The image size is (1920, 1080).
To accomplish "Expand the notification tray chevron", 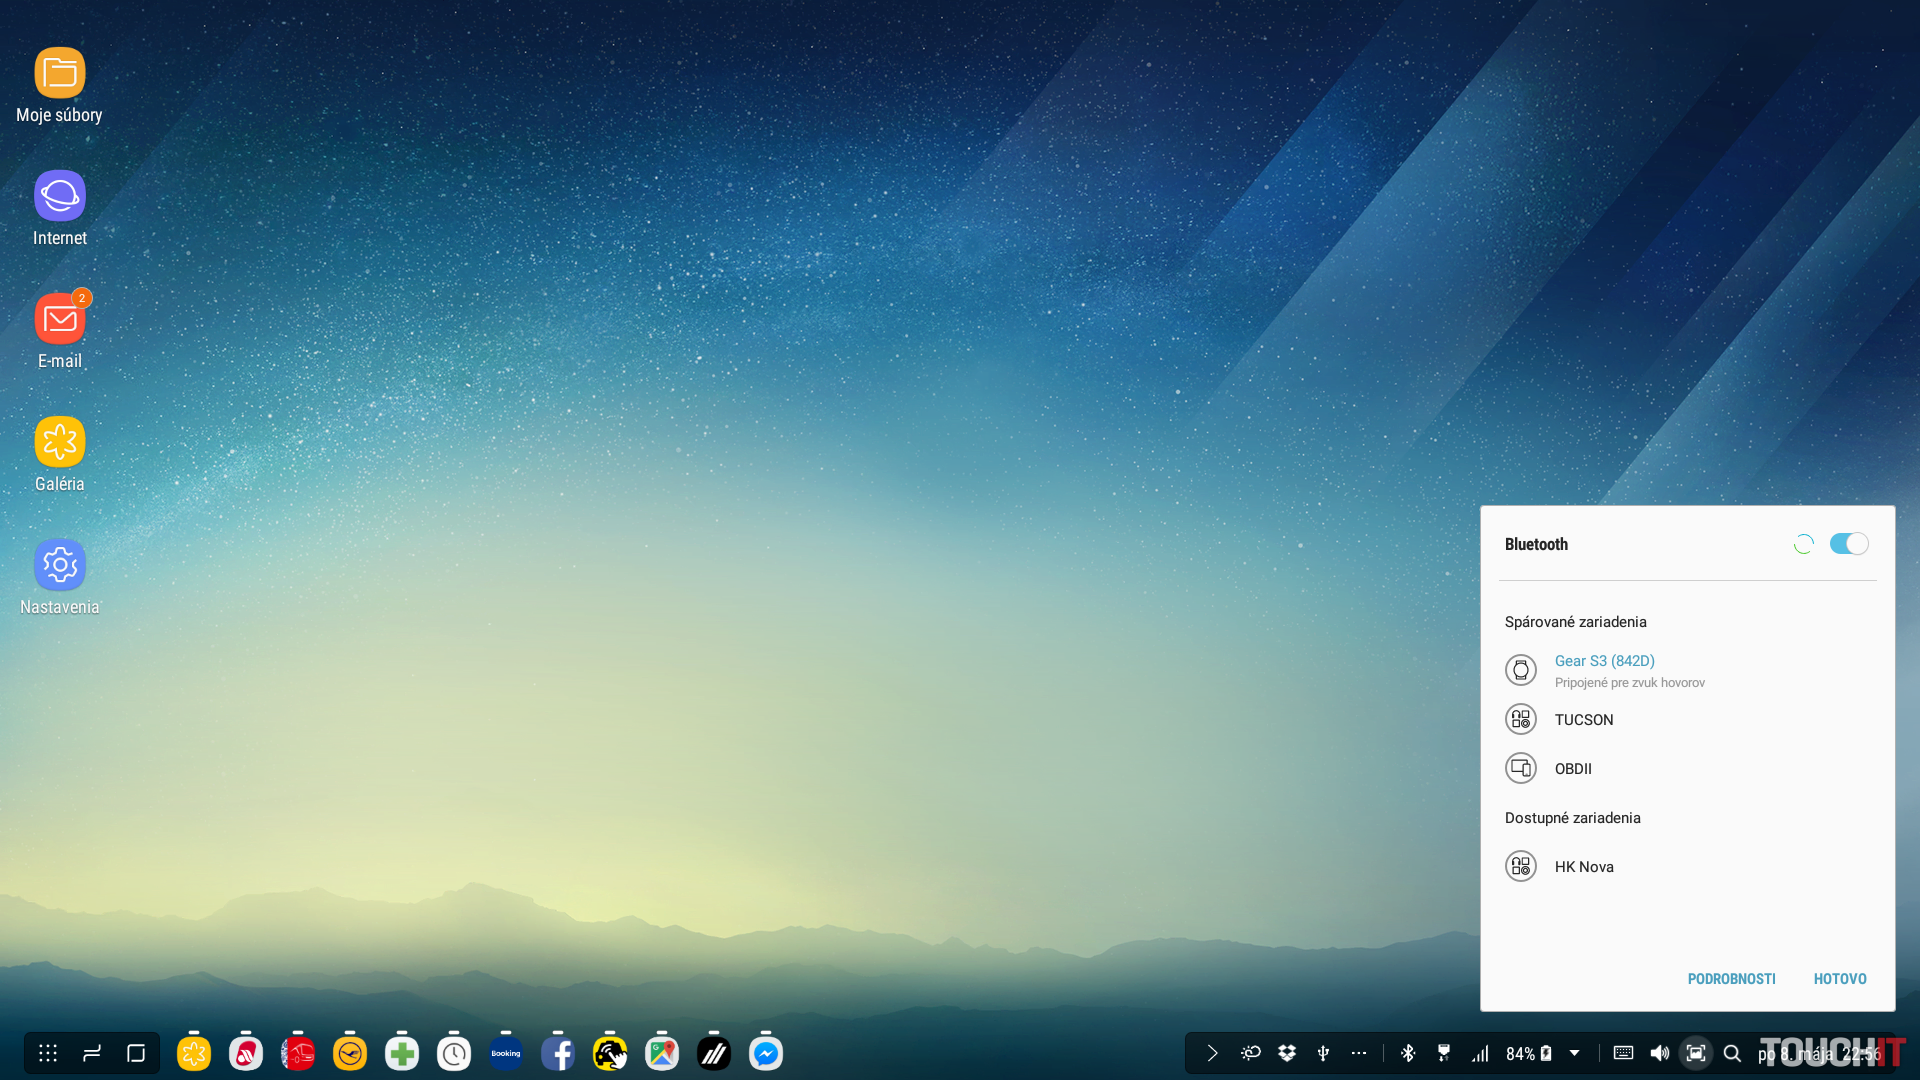I will [x=1212, y=1053].
